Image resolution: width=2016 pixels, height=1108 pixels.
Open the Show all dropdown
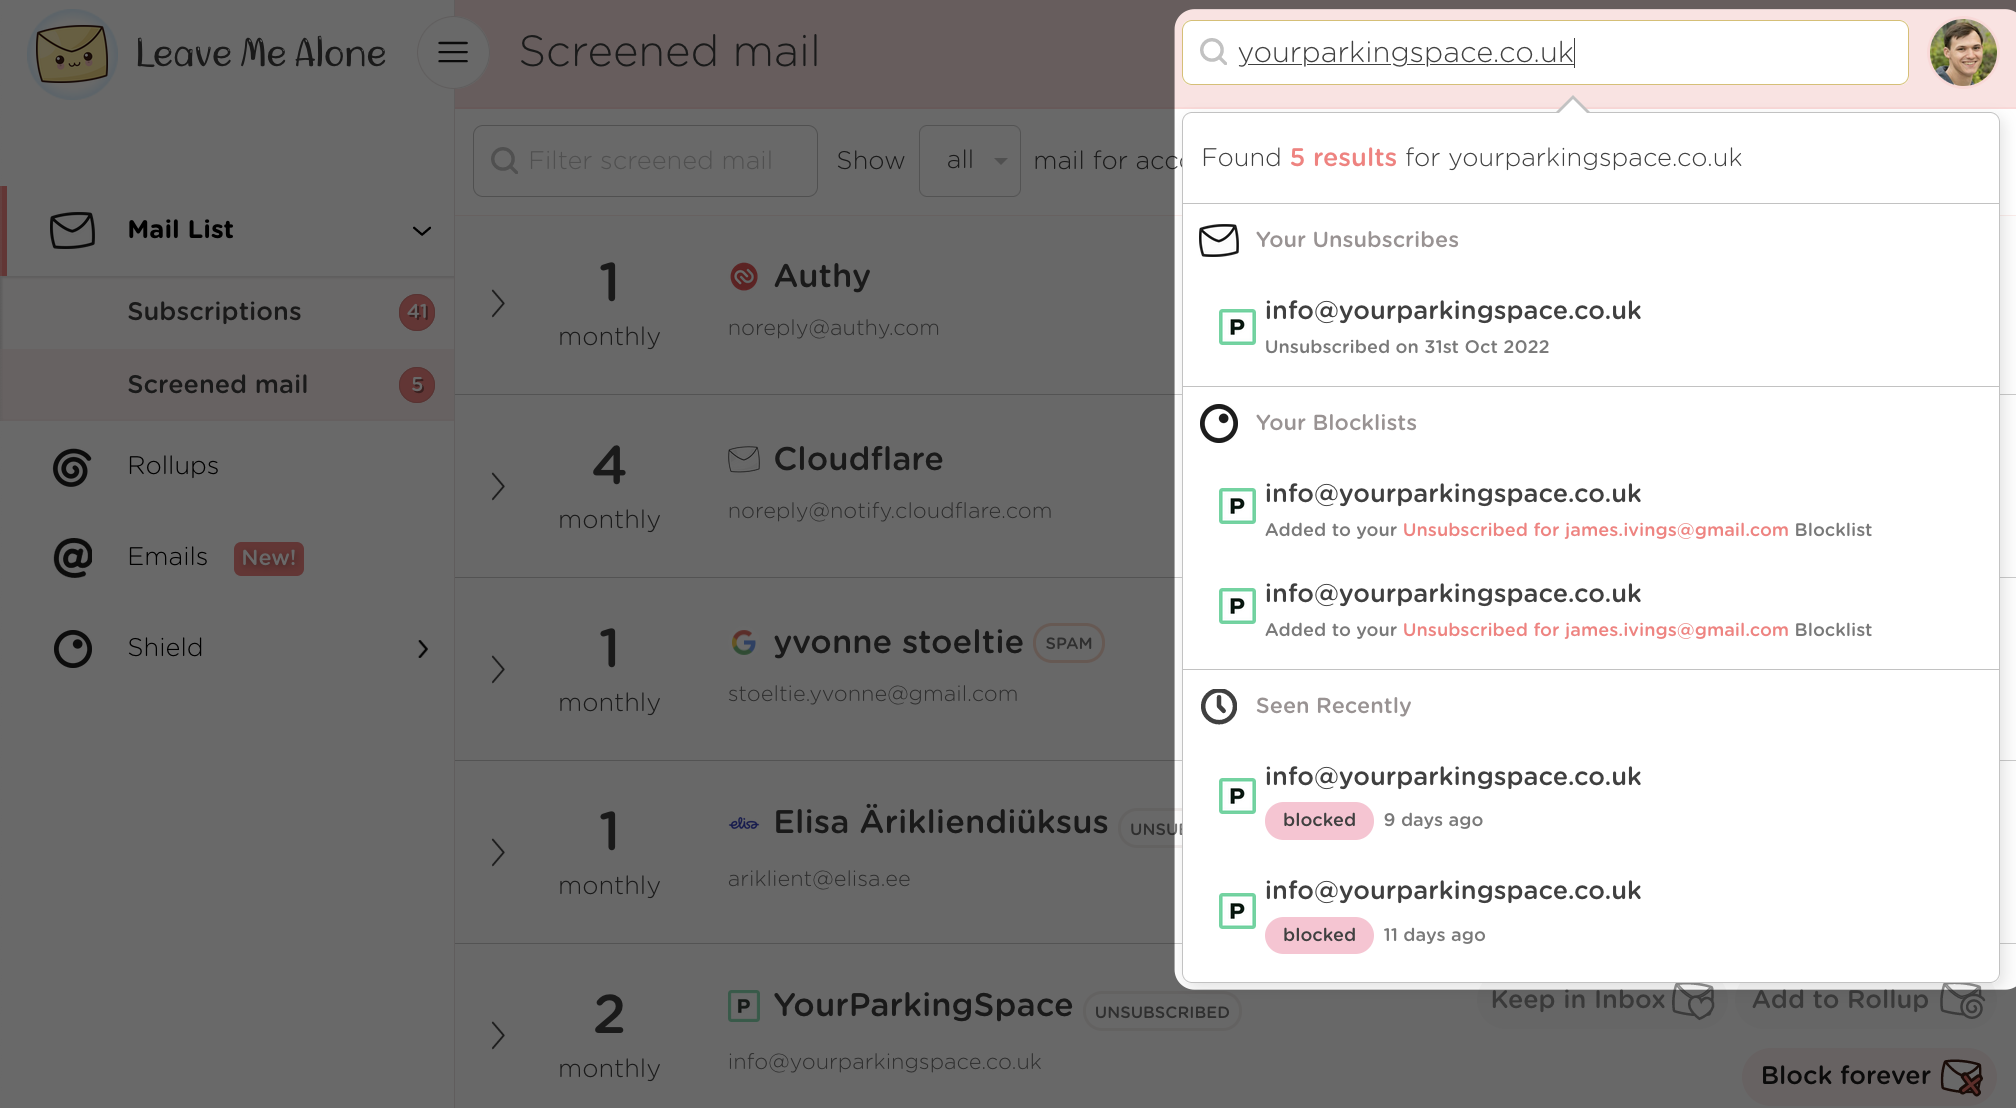(969, 161)
